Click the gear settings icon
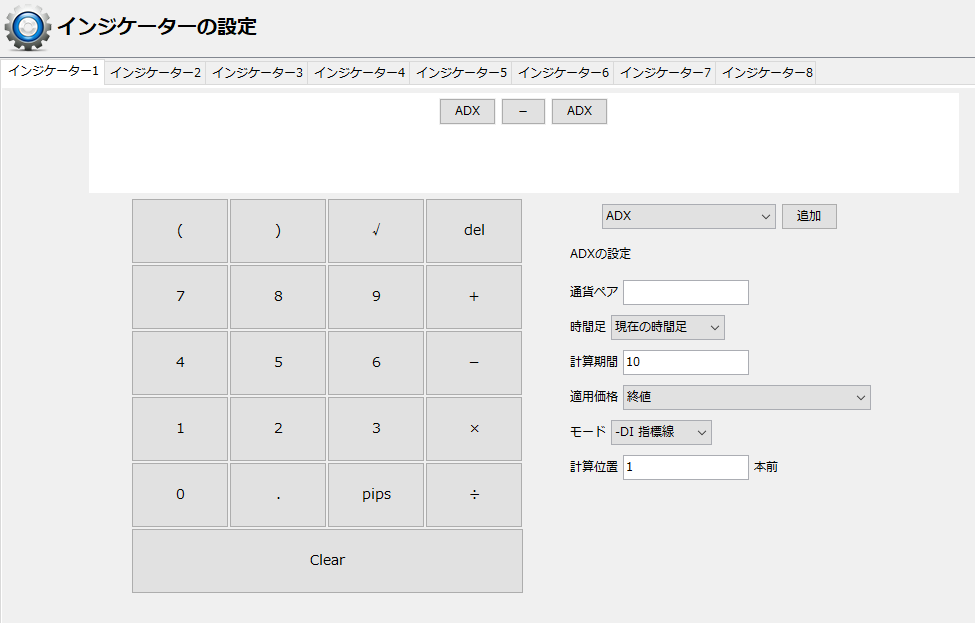The width and height of the screenshot is (975, 623). pos(27,27)
